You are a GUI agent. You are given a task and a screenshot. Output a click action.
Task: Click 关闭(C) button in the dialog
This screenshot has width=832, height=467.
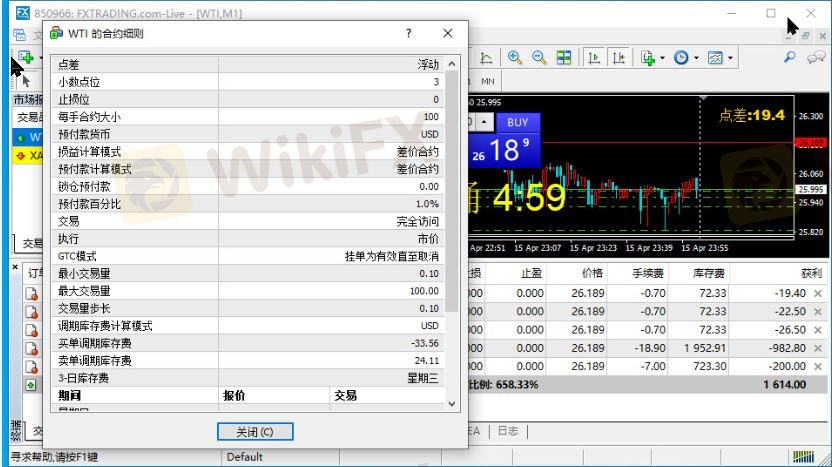[x=253, y=432]
